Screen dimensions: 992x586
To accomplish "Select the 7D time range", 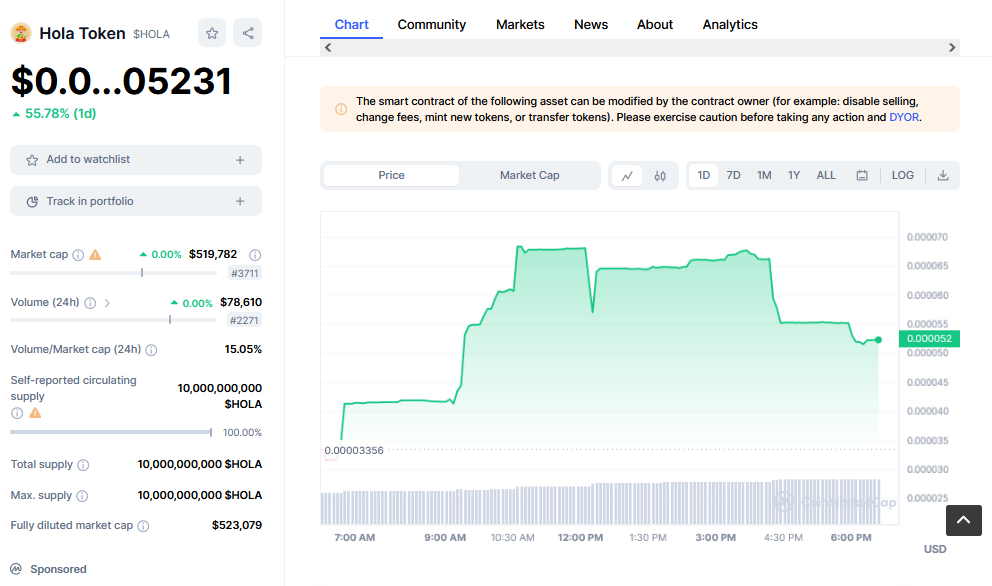I will 733,175.
